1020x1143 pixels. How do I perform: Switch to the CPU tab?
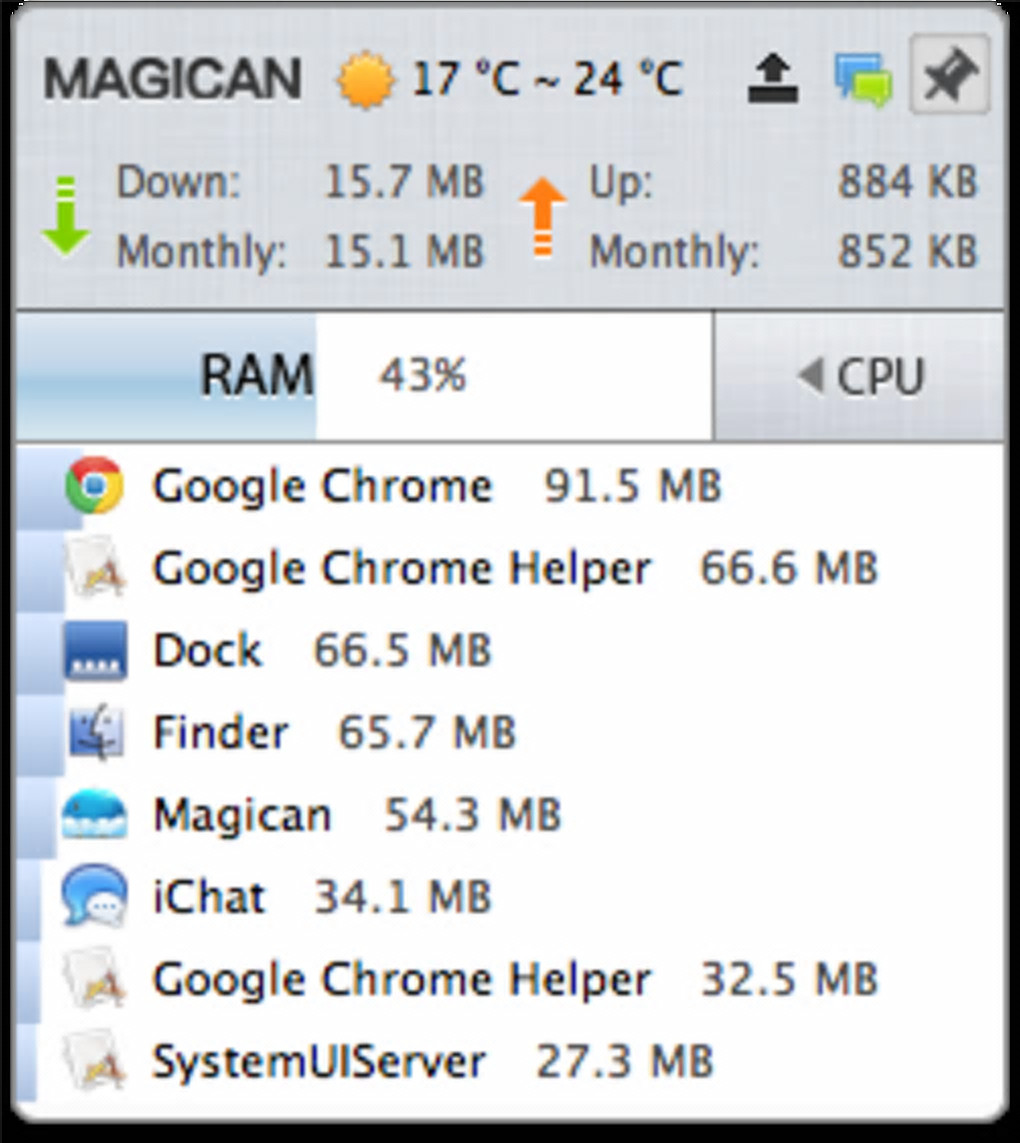[x=860, y=377]
